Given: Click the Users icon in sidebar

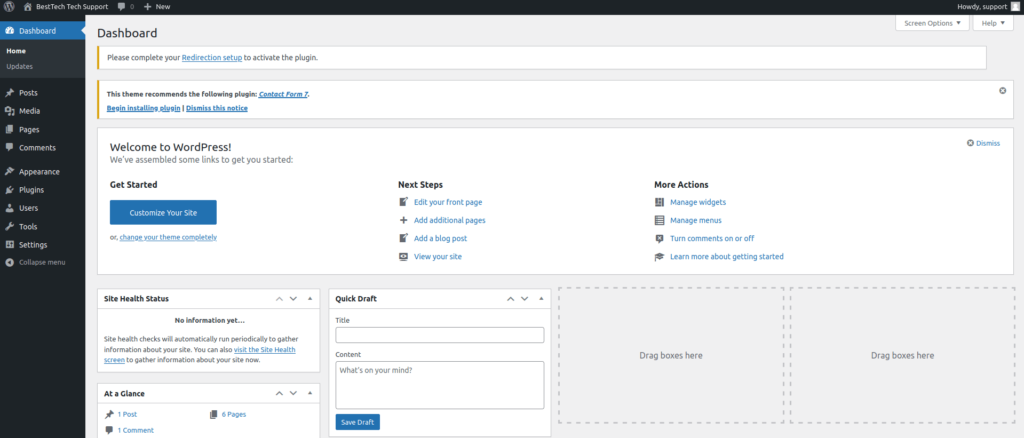Looking at the screenshot, I should 10,208.
